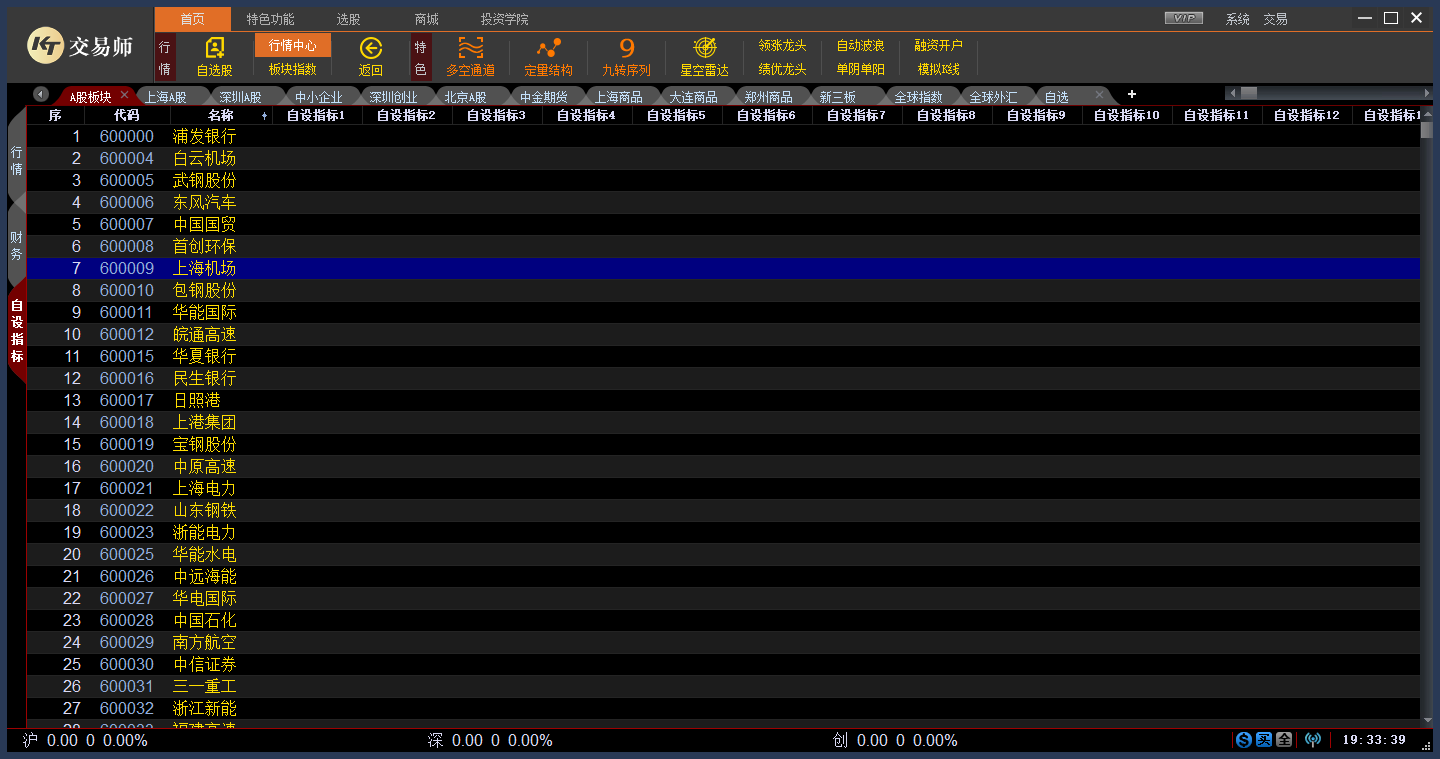
Task: Click the 自设指标5 column header
Action: pyautogui.click(x=677, y=116)
